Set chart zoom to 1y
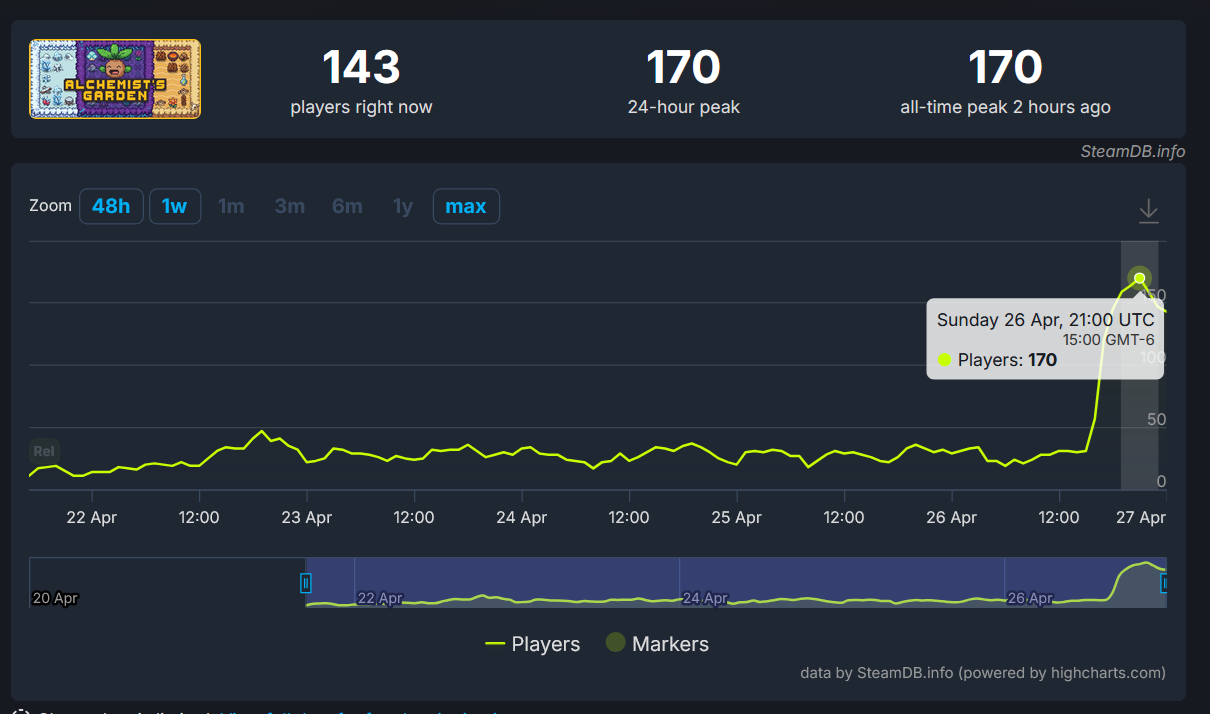 pos(403,206)
